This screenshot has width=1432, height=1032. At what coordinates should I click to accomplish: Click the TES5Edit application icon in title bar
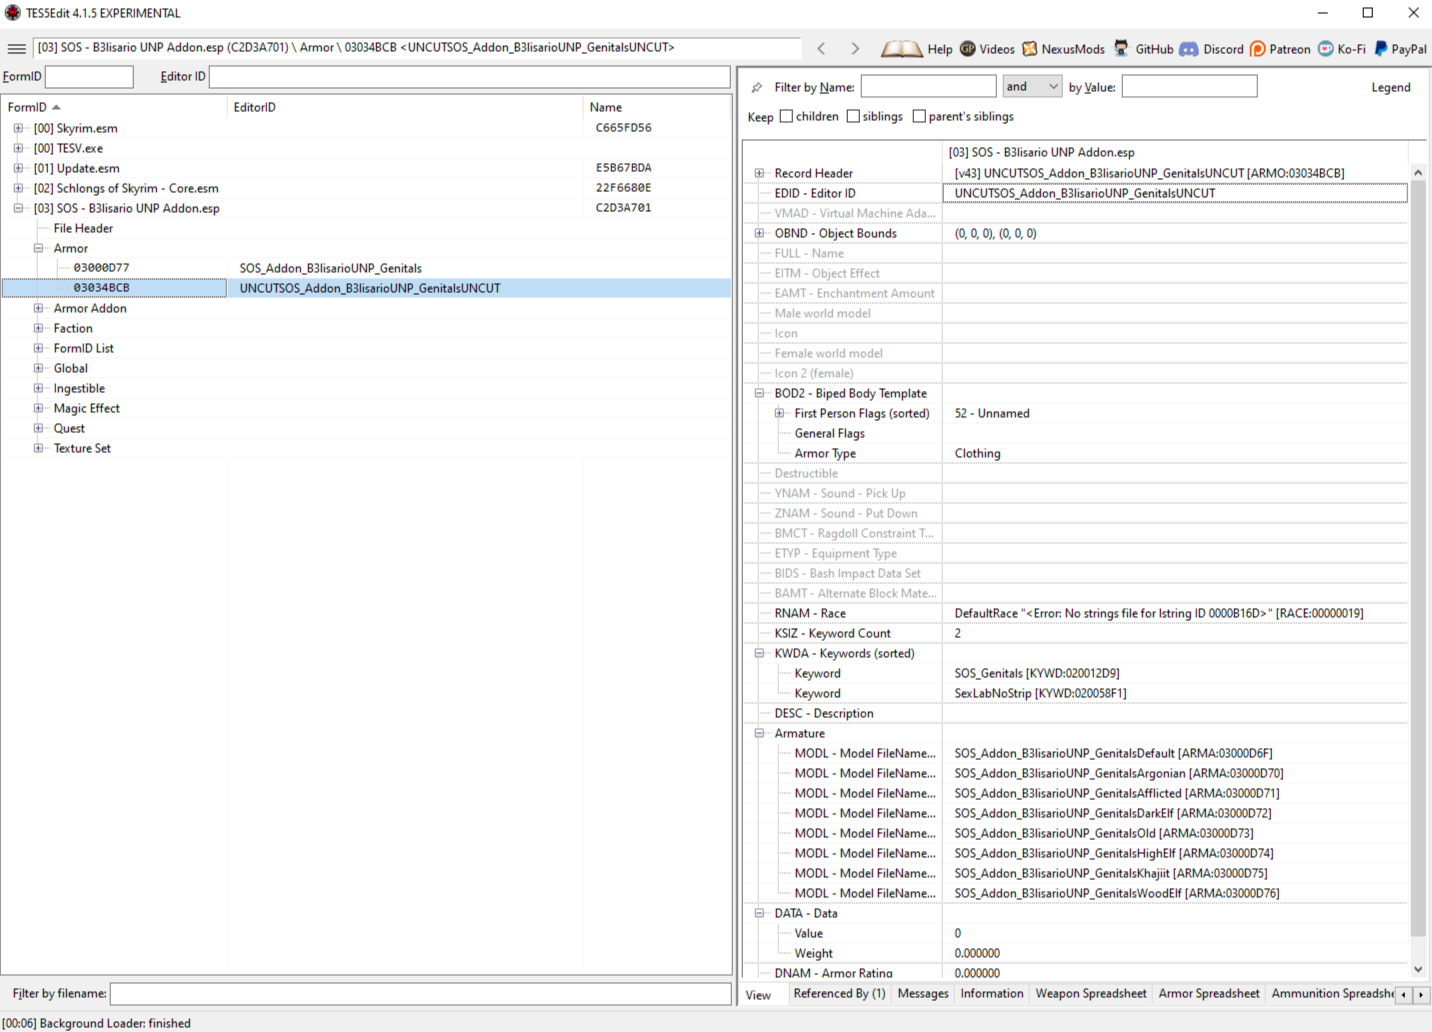point(13,13)
